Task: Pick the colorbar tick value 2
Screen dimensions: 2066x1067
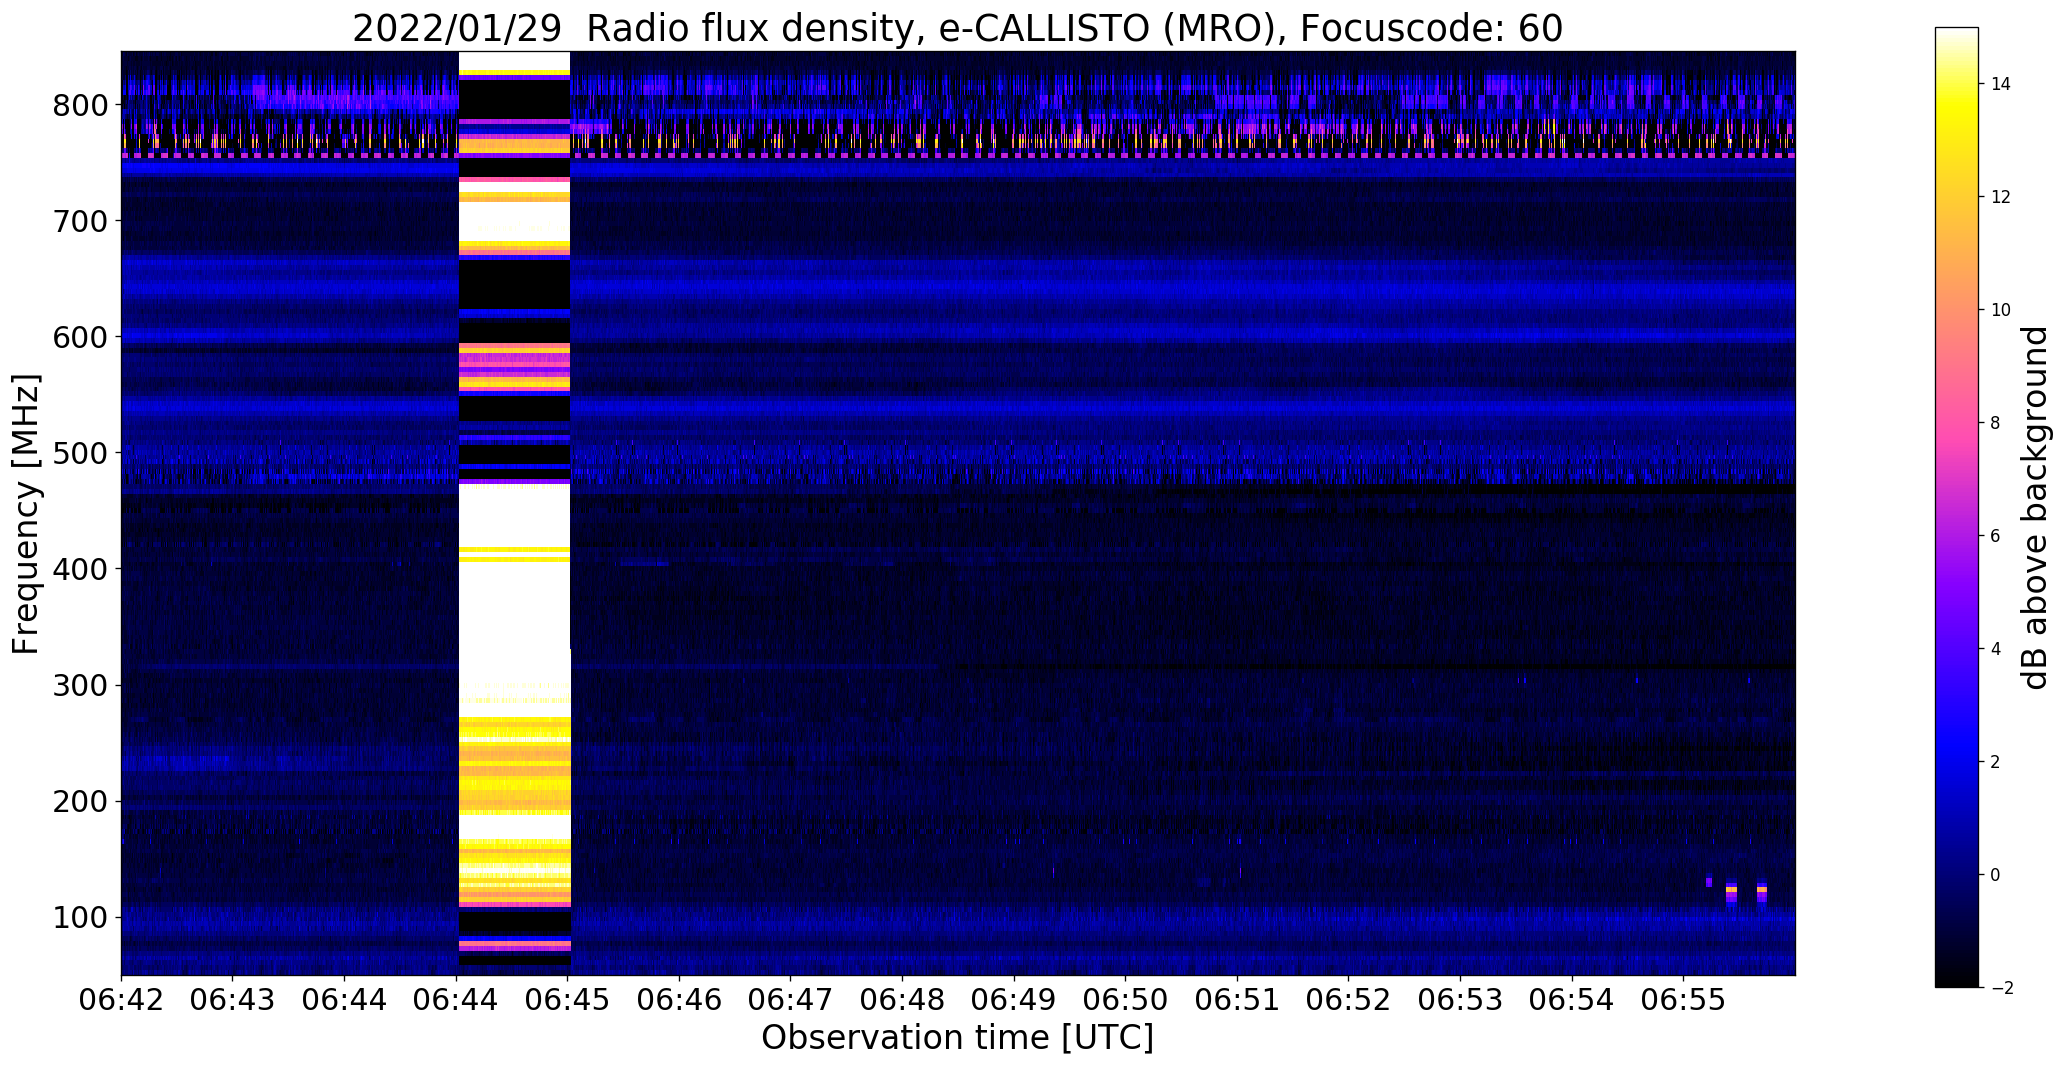Action: (1995, 762)
